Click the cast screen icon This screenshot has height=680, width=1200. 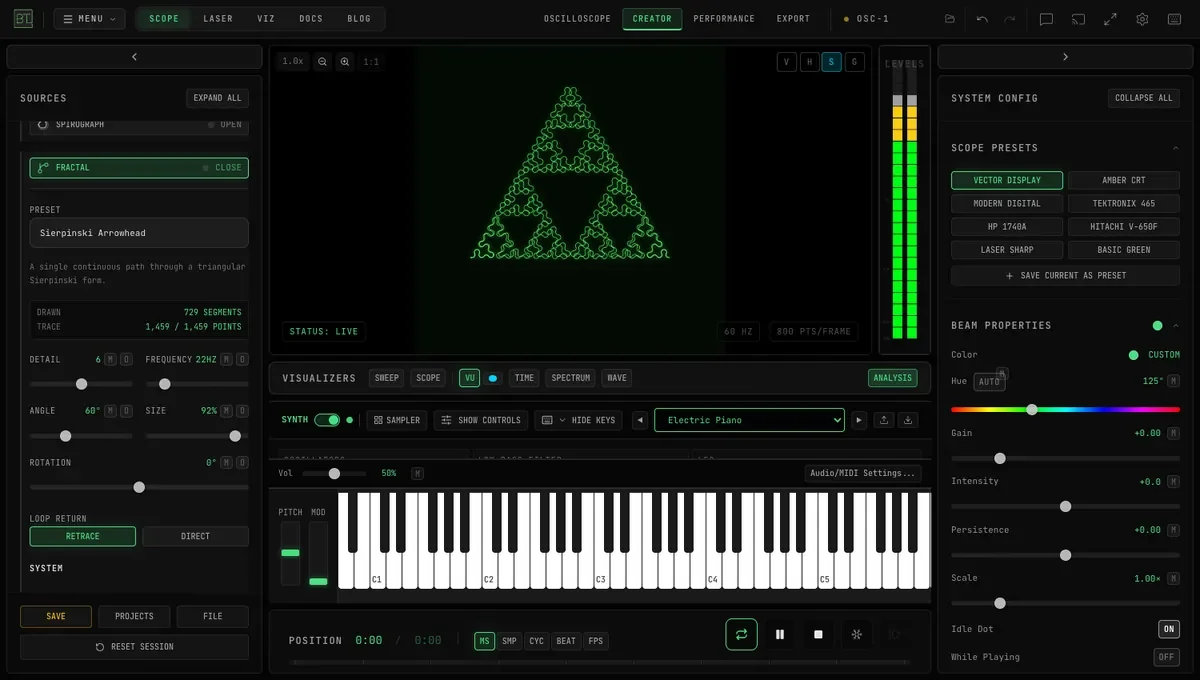click(x=1078, y=19)
